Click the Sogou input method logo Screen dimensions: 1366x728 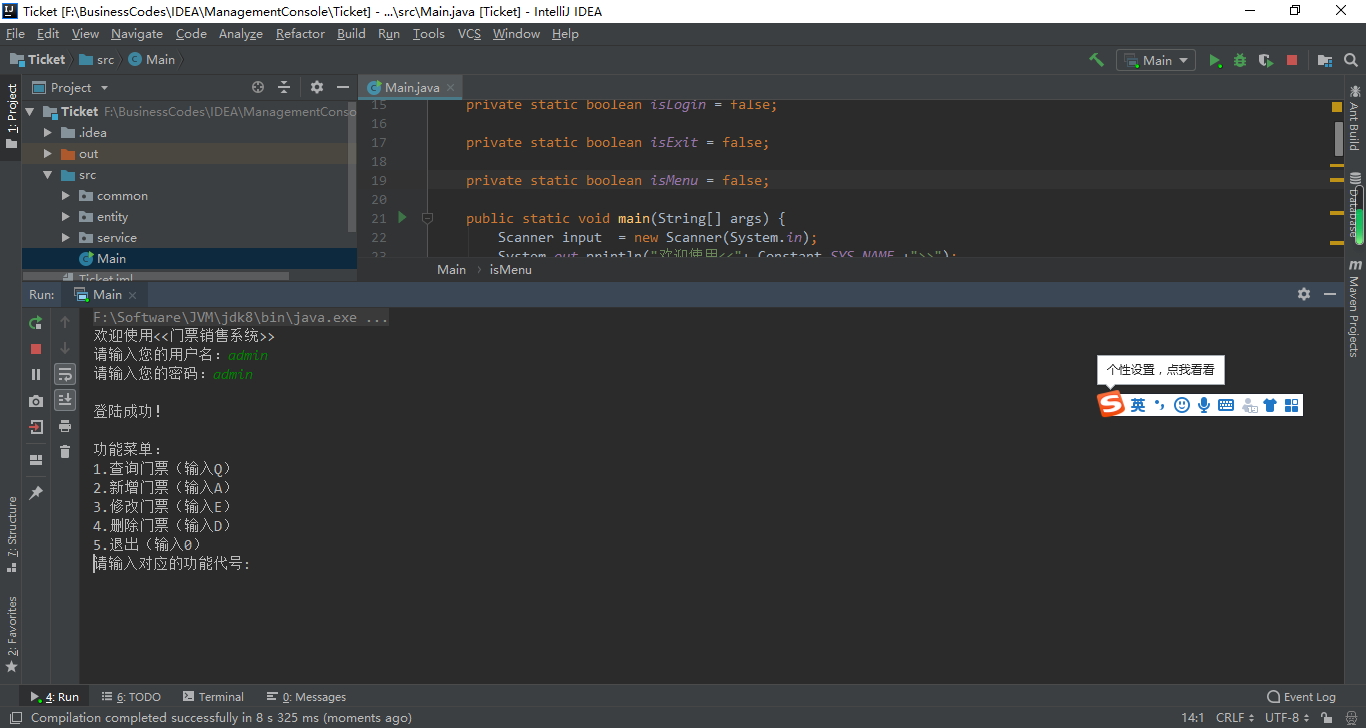pyautogui.click(x=1111, y=404)
